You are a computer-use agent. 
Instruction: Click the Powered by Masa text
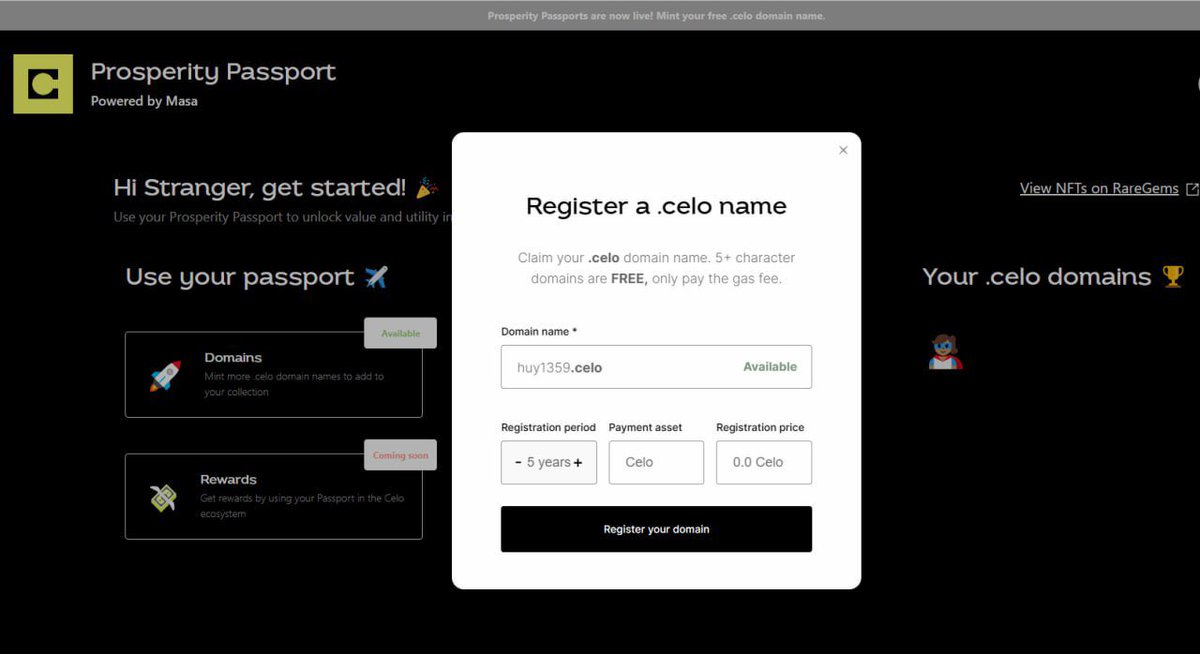tap(144, 101)
